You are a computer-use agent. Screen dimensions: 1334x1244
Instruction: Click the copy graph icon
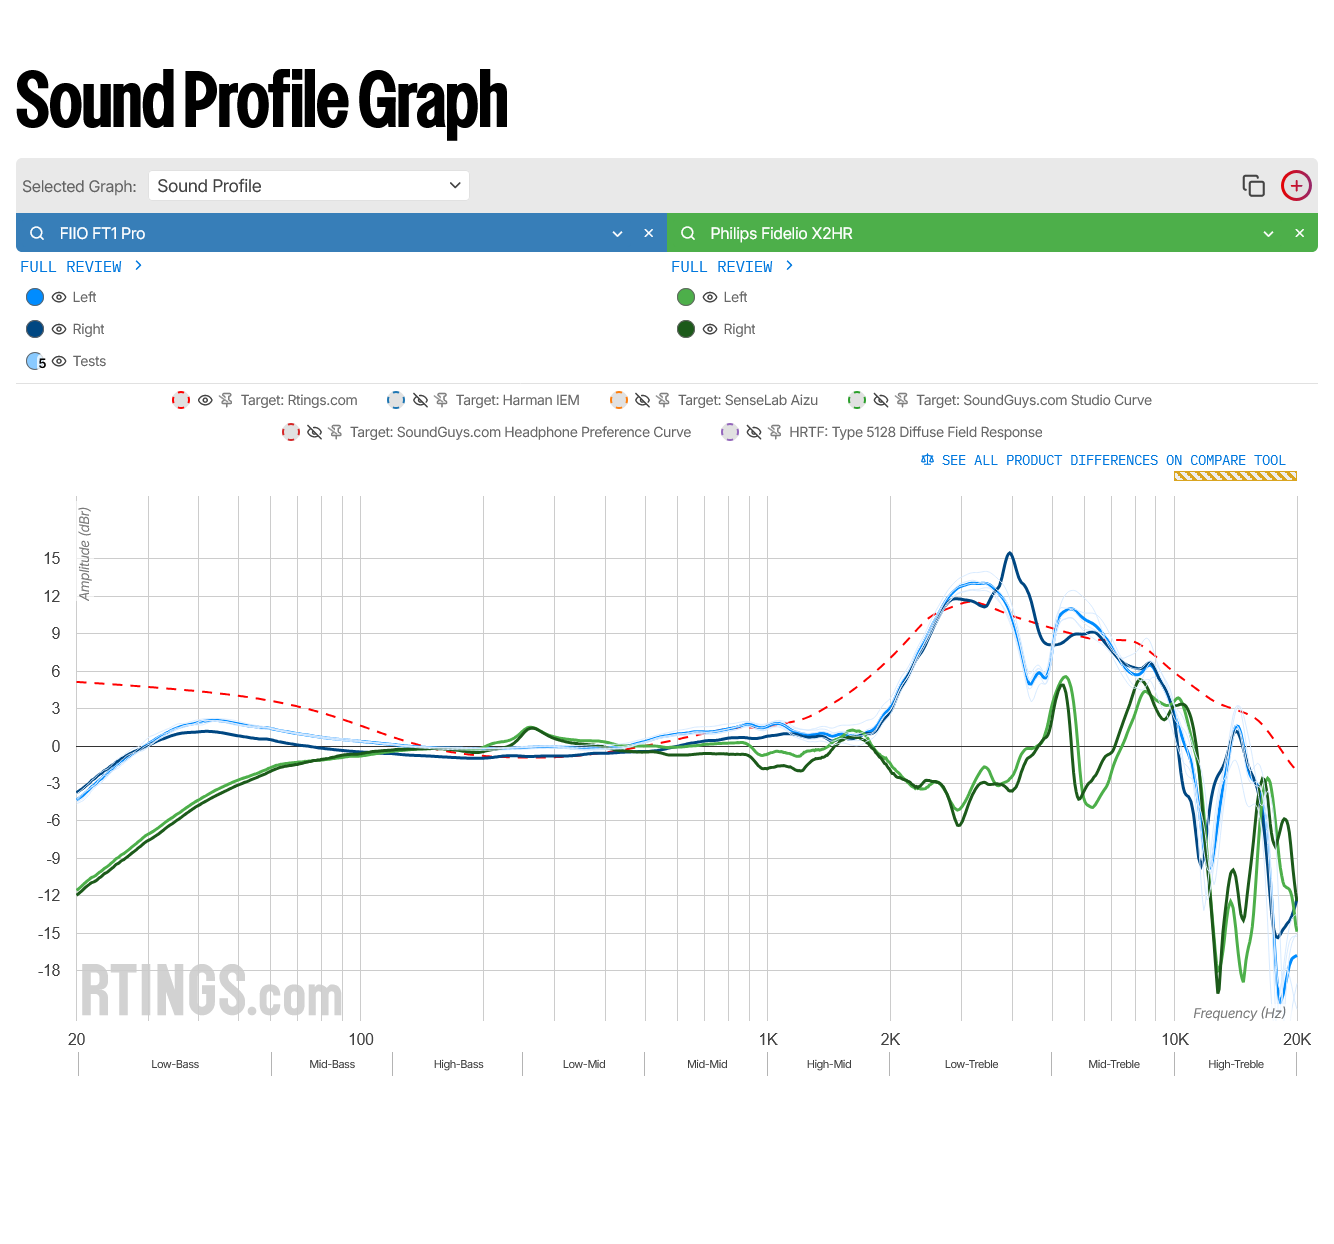1253,186
